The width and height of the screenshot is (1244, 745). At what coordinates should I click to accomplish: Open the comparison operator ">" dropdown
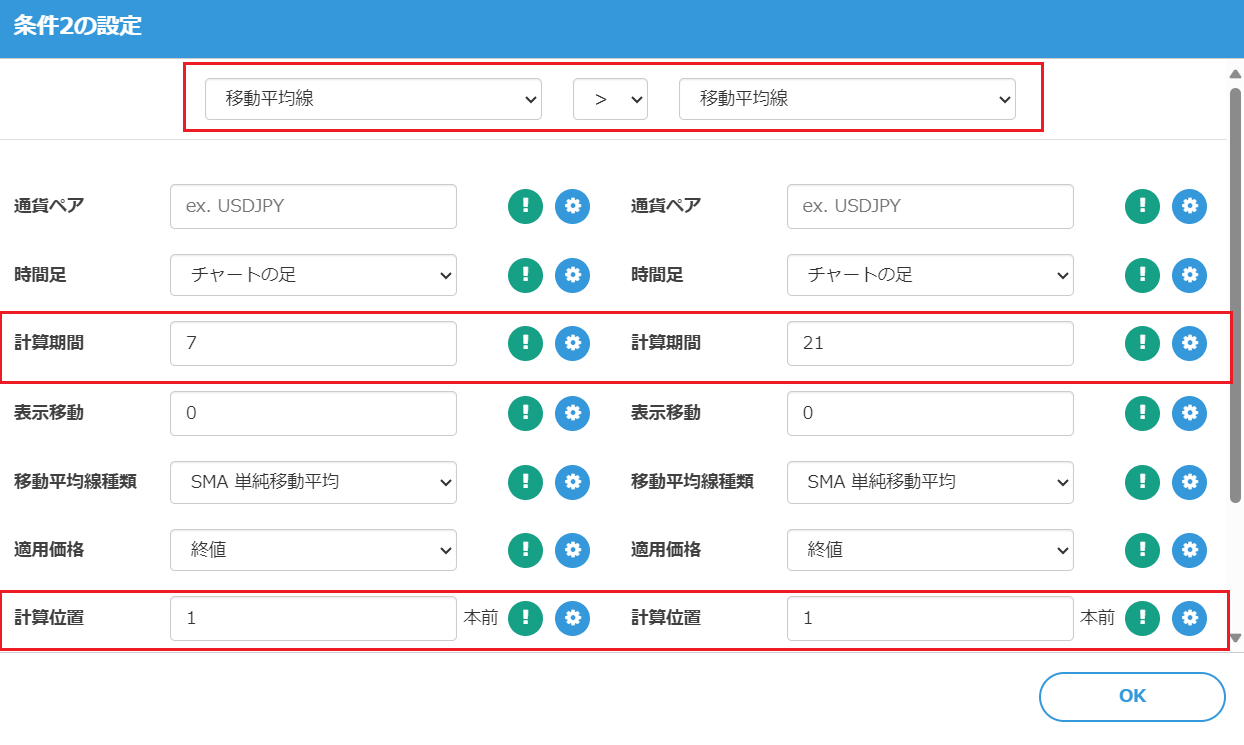coord(610,99)
